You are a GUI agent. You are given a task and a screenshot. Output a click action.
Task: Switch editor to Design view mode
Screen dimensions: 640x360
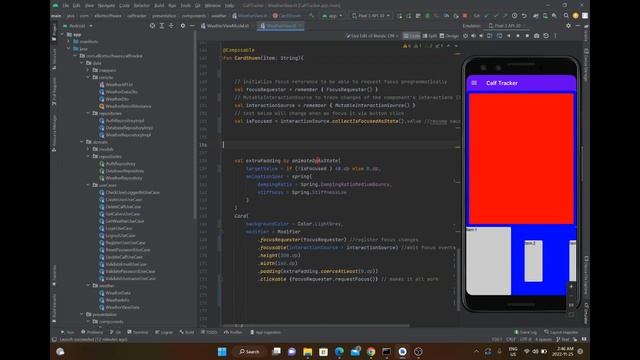[449, 36]
